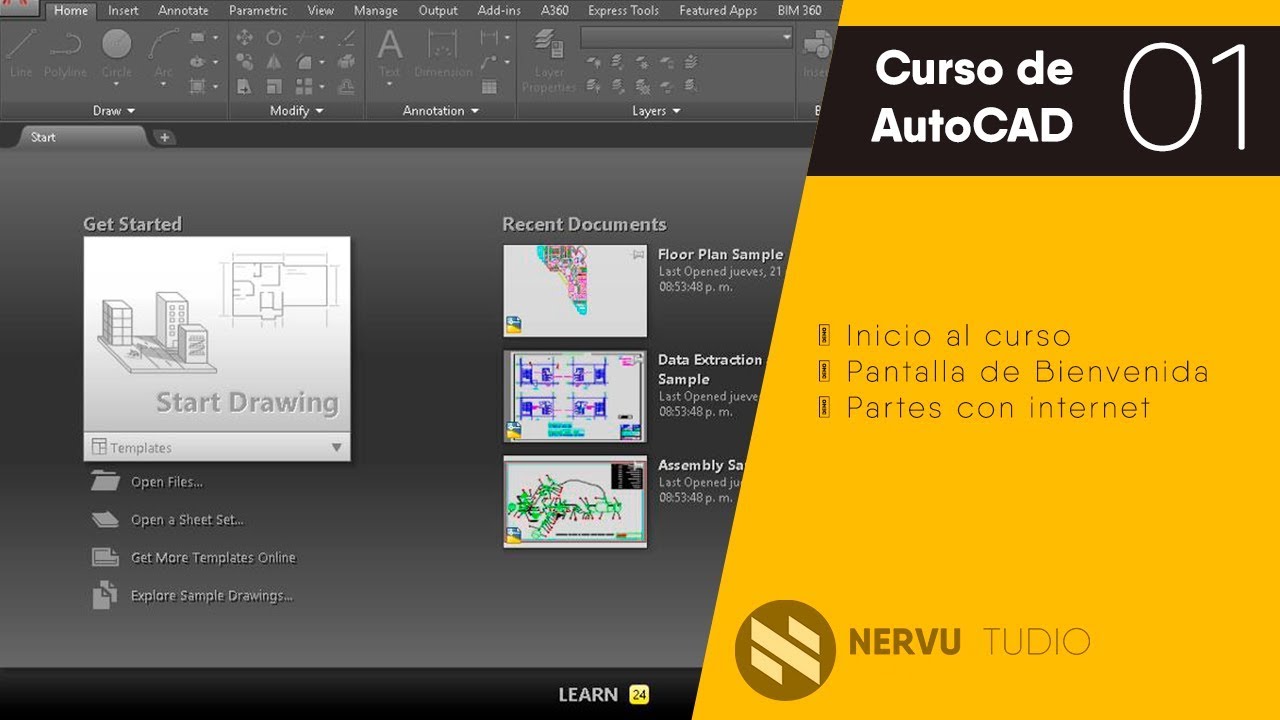Image resolution: width=1280 pixels, height=720 pixels.
Task: Click the Erase tool icon
Action: pos(347,38)
